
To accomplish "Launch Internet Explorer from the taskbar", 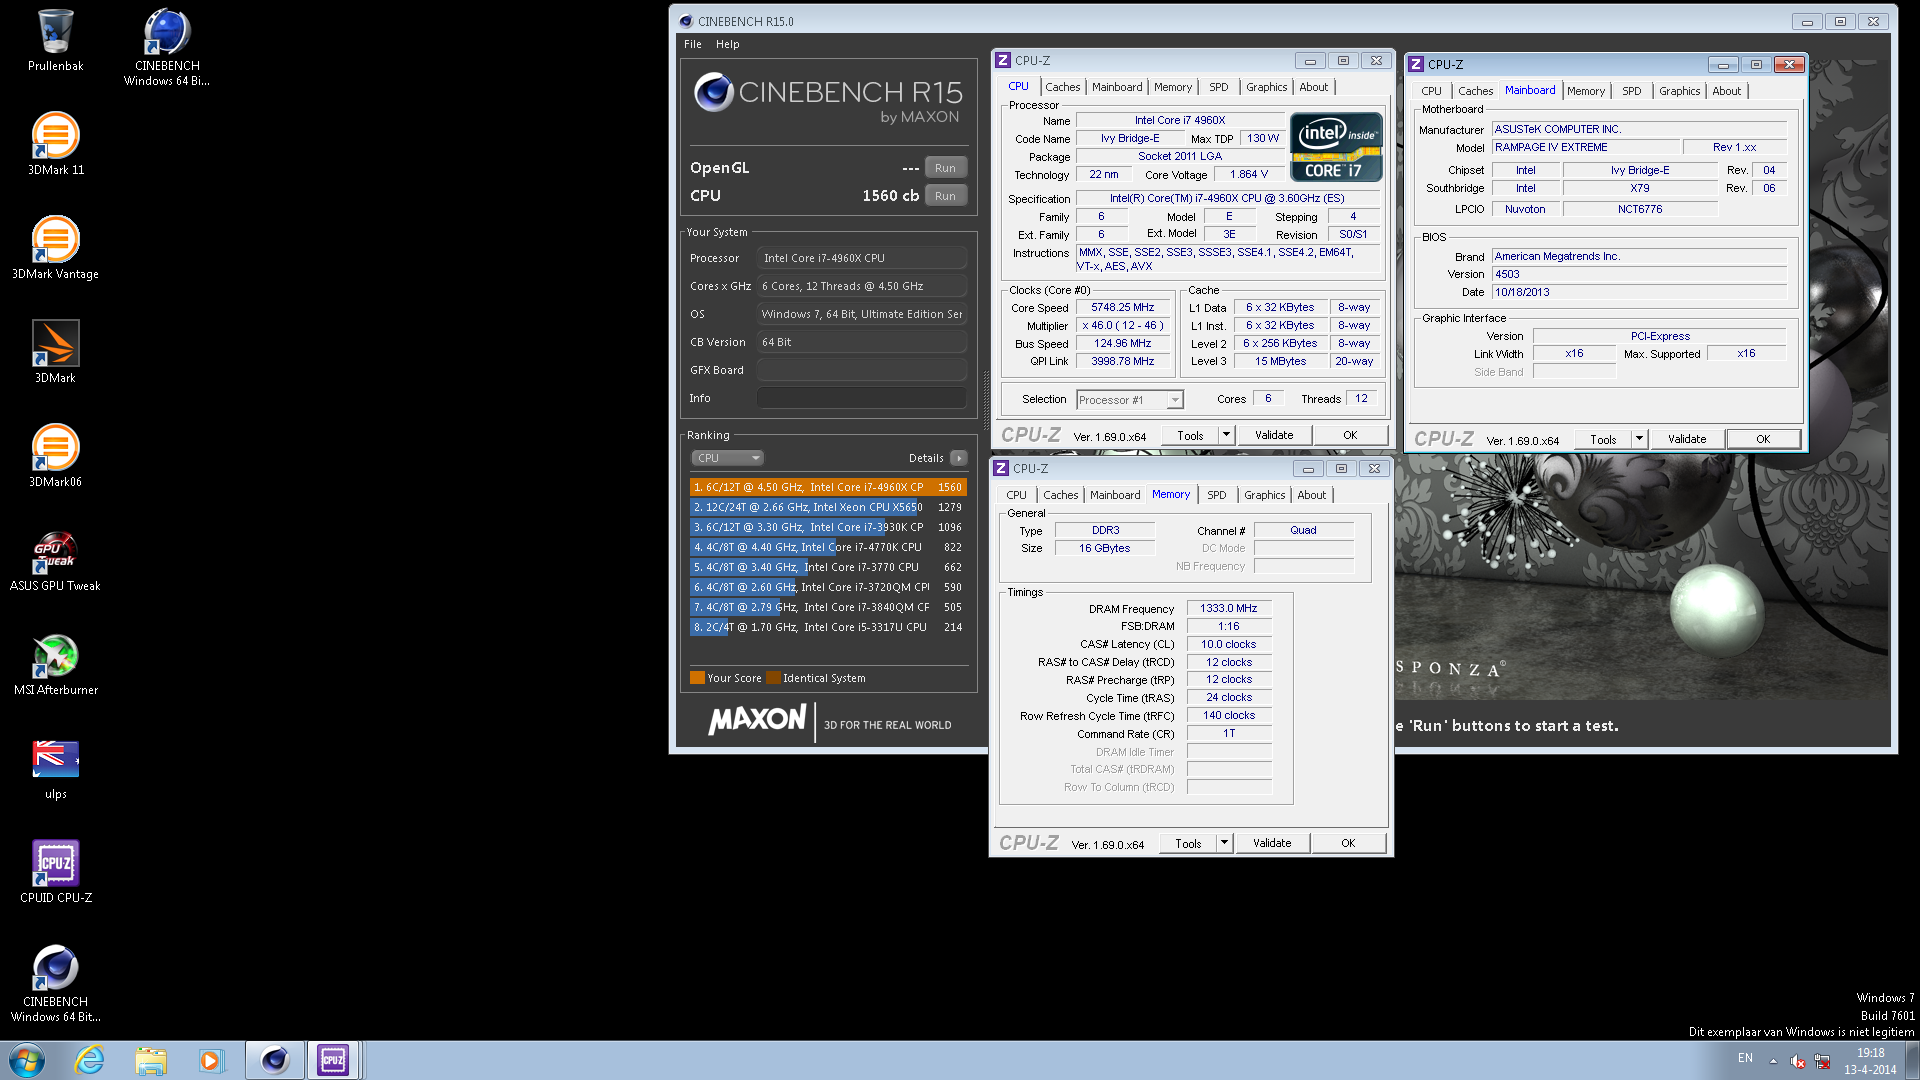I will tap(90, 1060).
